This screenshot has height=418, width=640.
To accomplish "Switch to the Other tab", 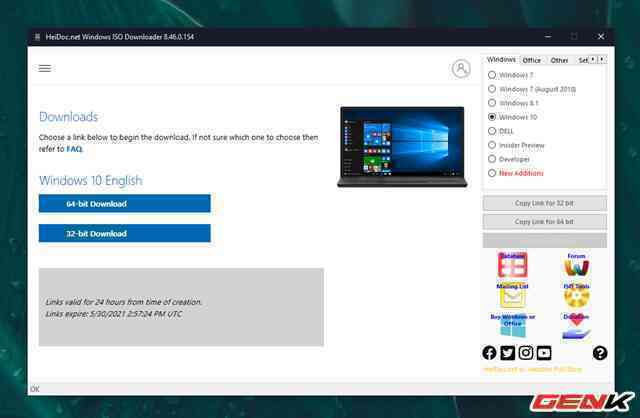I will click(x=559, y=60).
